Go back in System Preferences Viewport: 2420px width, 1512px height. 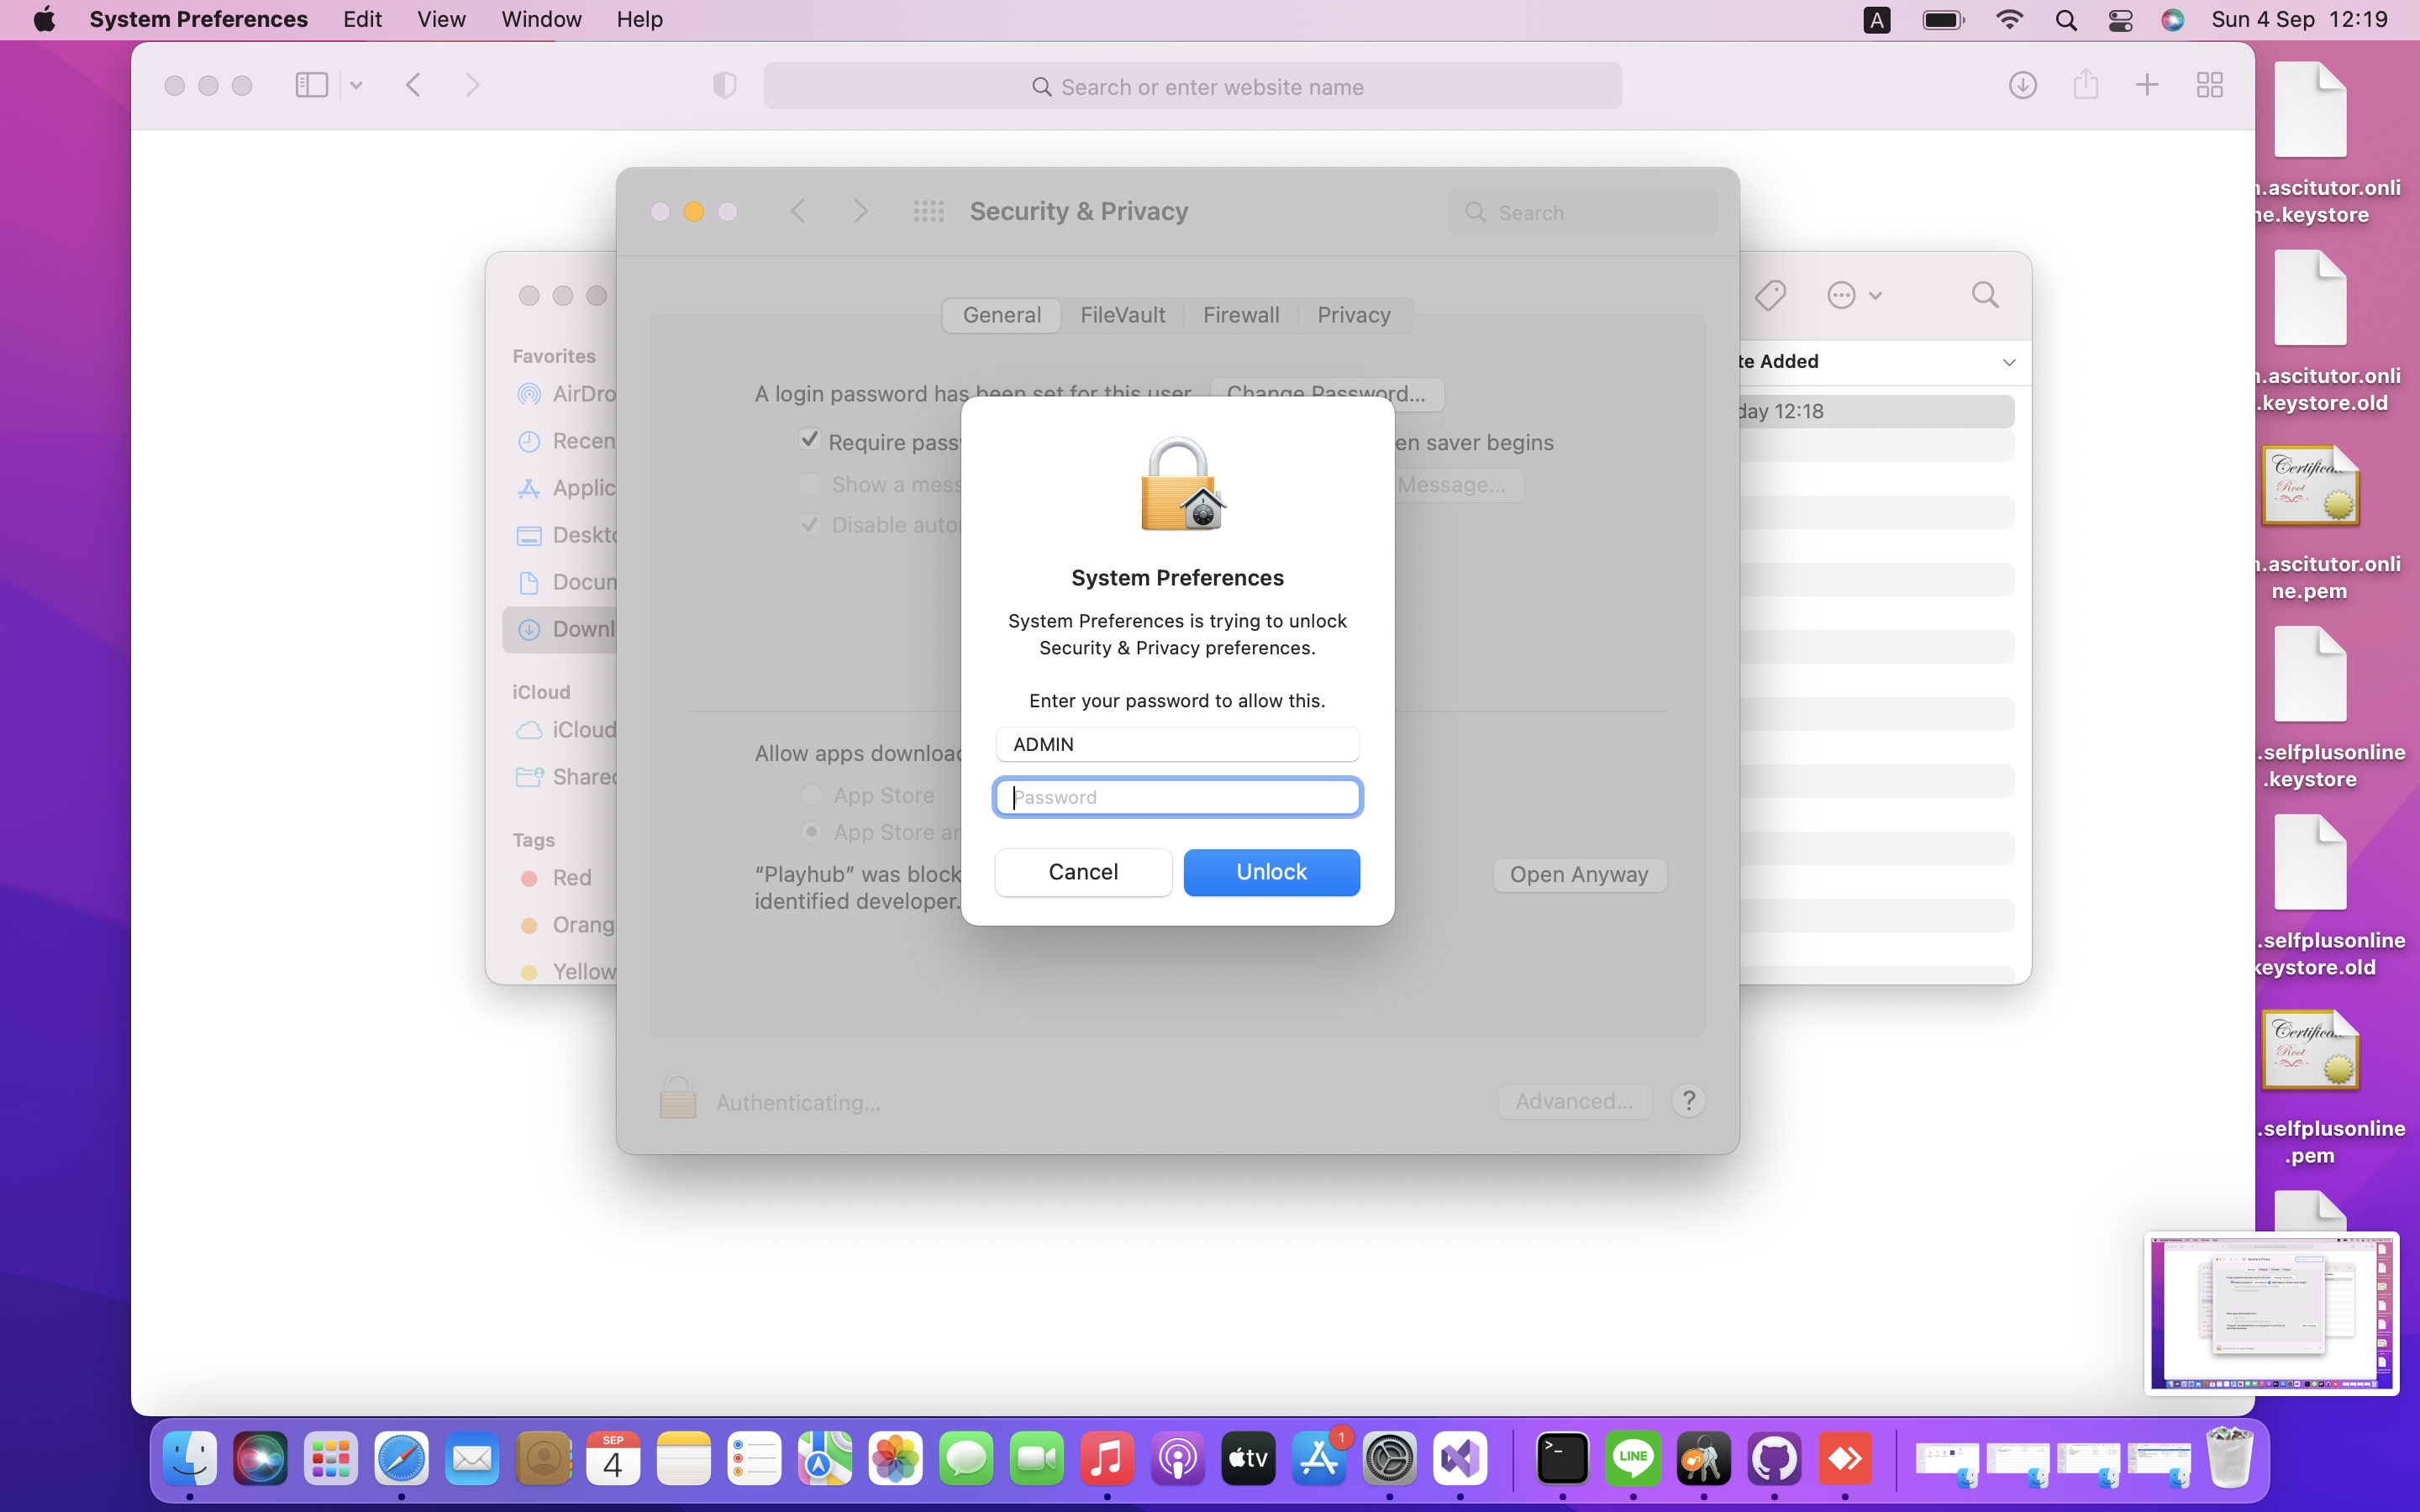(x=797, y=211)
